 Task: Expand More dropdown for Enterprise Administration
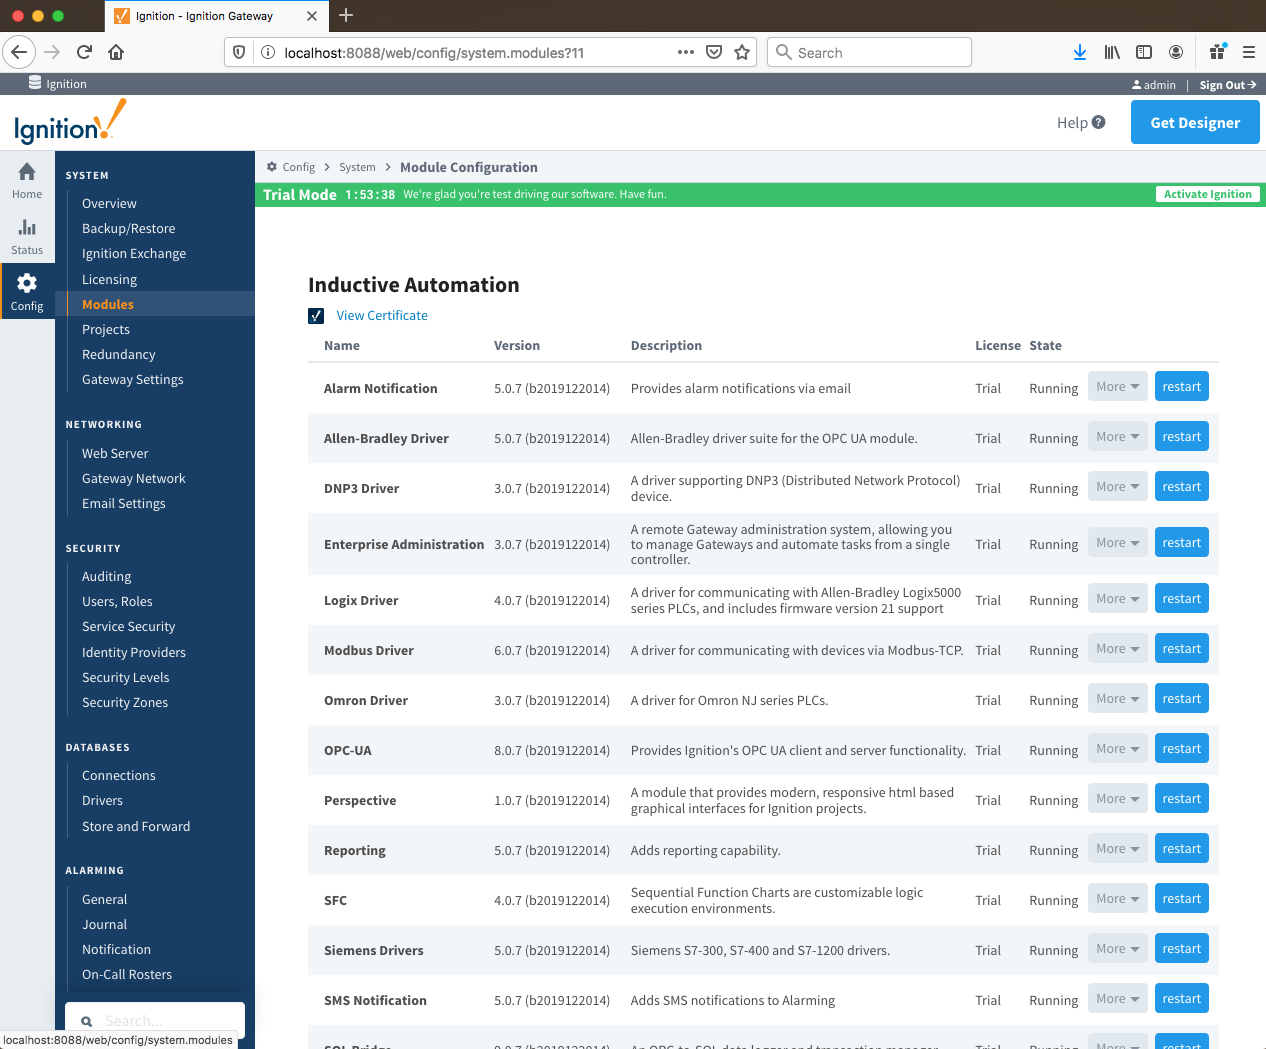(x=1117, y=543)
